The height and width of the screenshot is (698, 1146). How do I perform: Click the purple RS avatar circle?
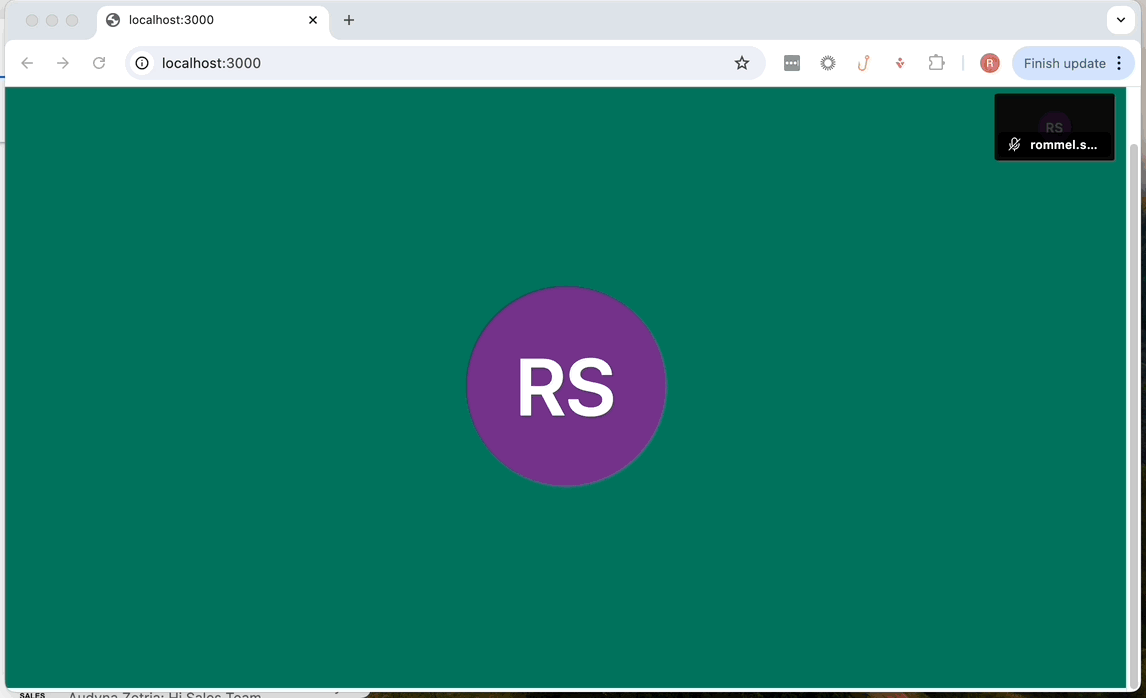566,387
